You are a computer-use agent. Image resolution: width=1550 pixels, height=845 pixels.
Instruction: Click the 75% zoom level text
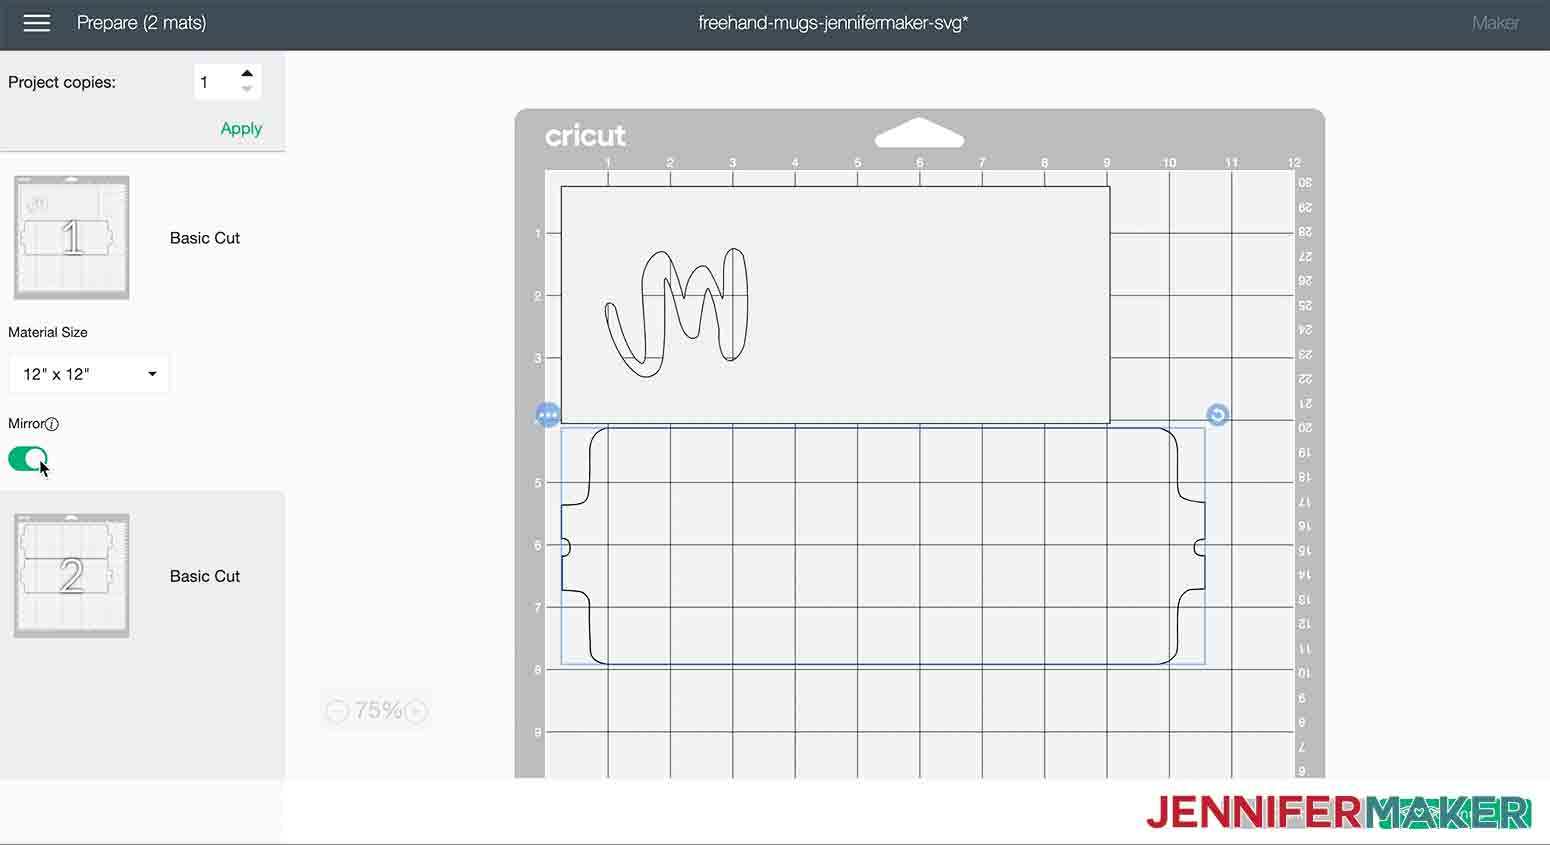[378, 711]
